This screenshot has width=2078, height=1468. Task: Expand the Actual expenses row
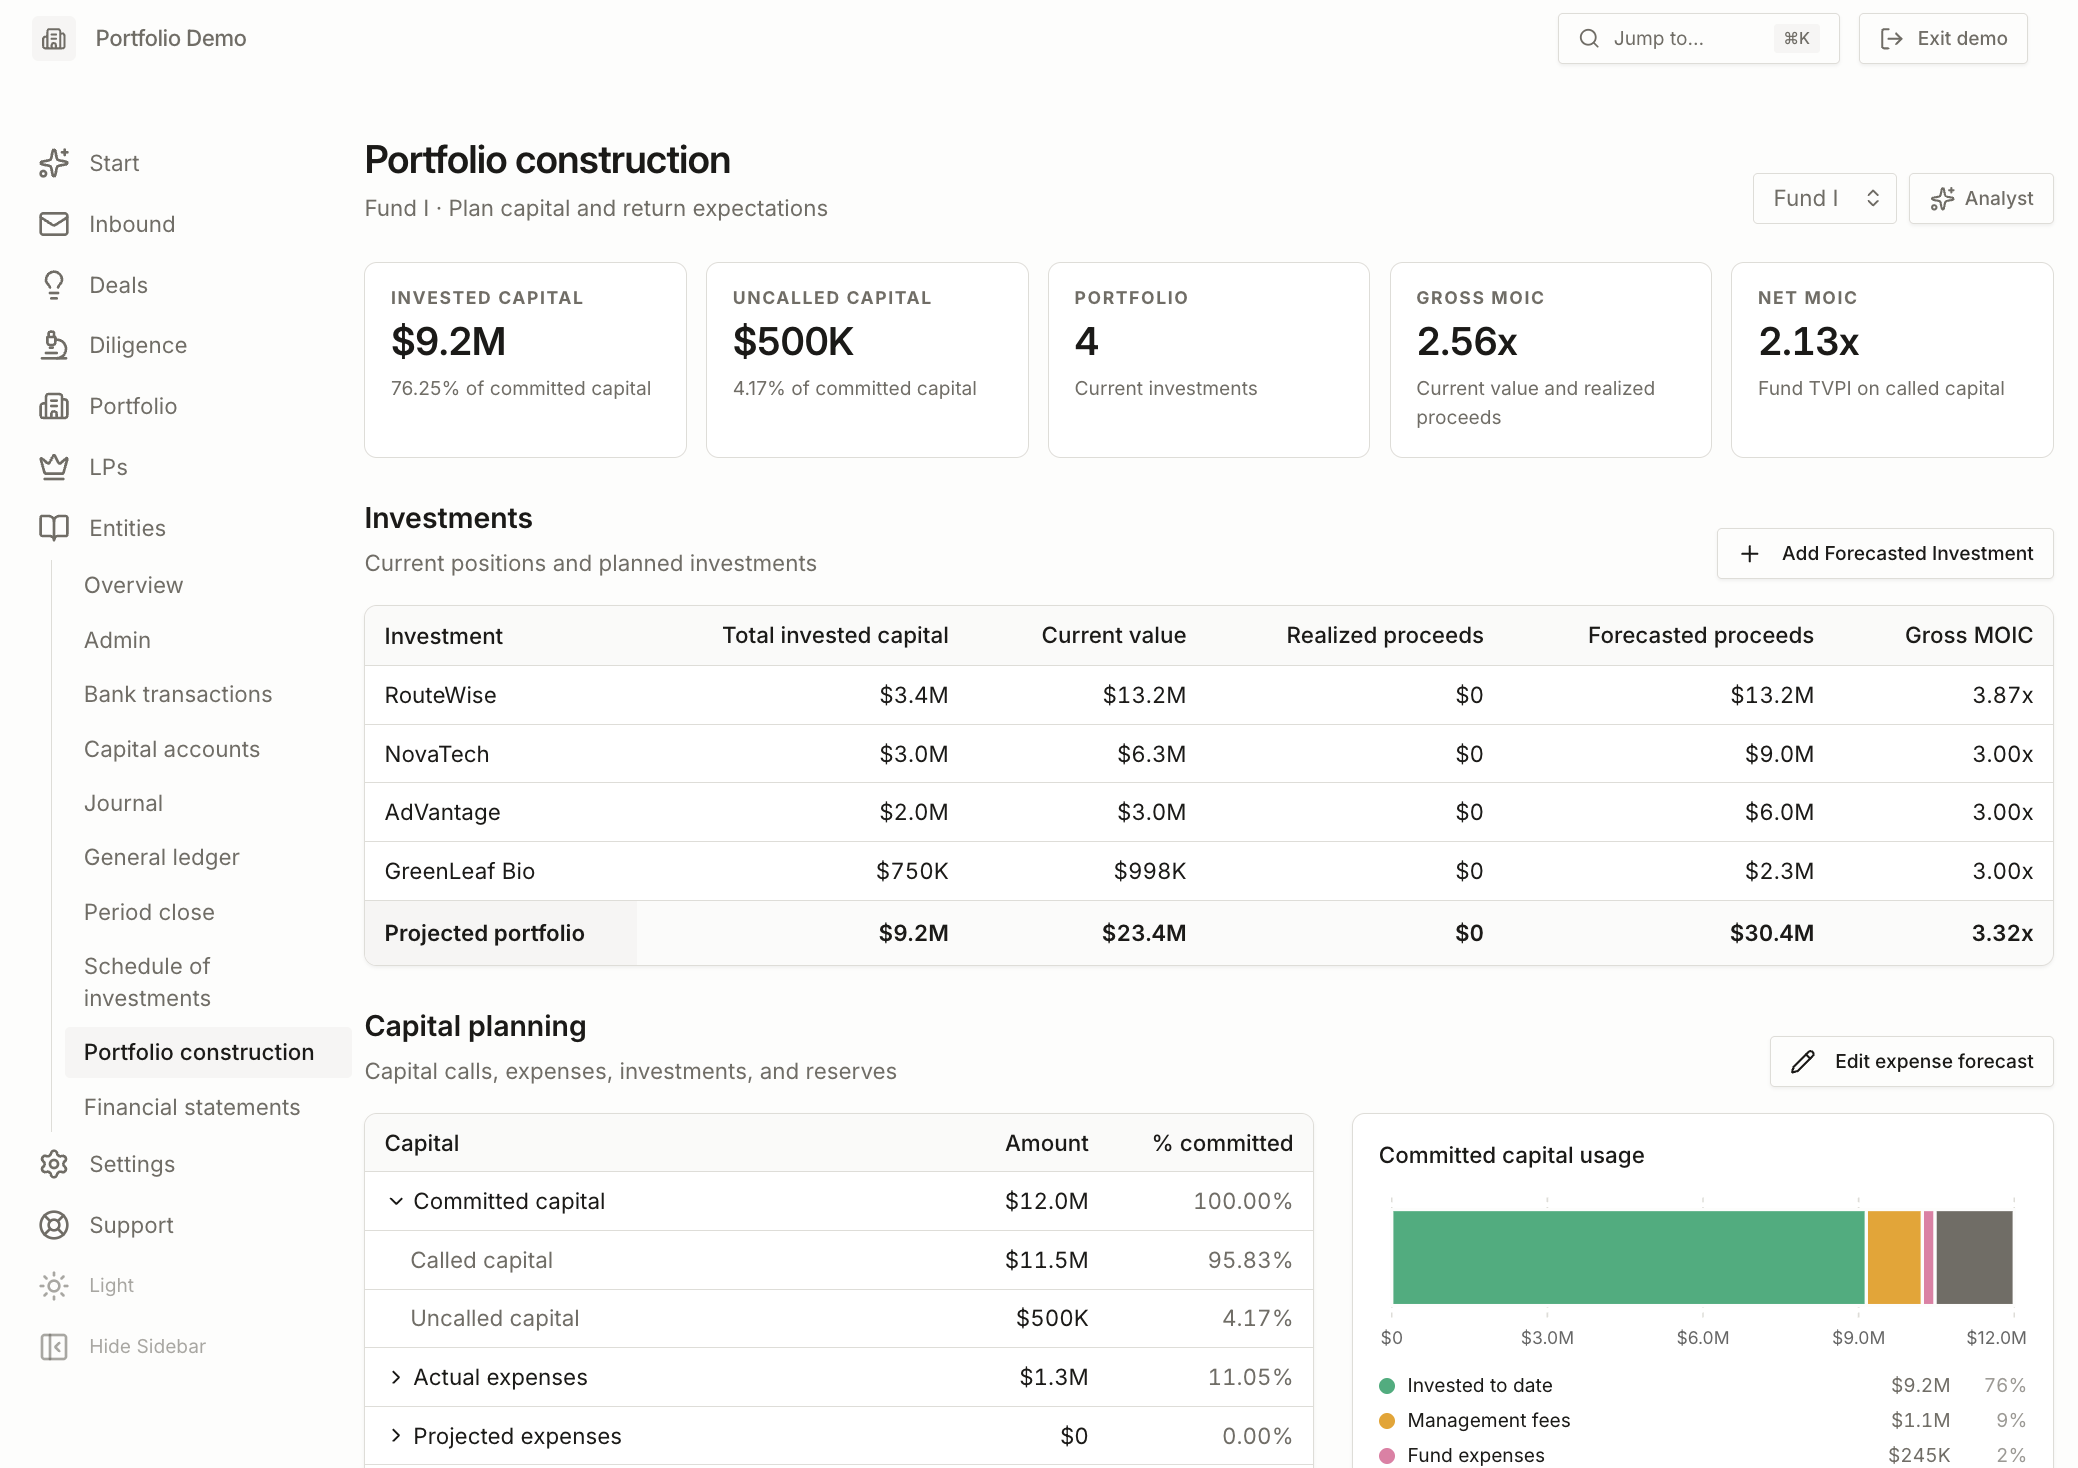(x=396, y=1378)
